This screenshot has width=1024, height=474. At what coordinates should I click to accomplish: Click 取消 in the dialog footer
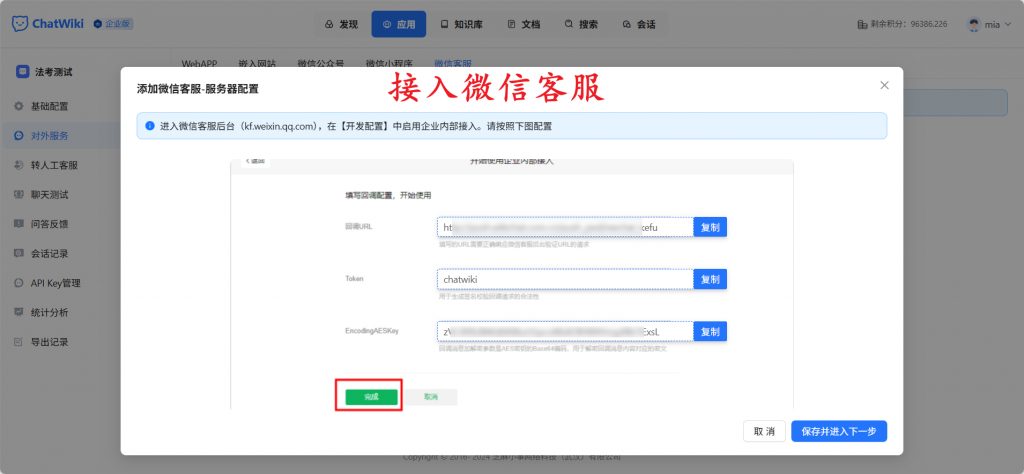click(x=764, y=432)
